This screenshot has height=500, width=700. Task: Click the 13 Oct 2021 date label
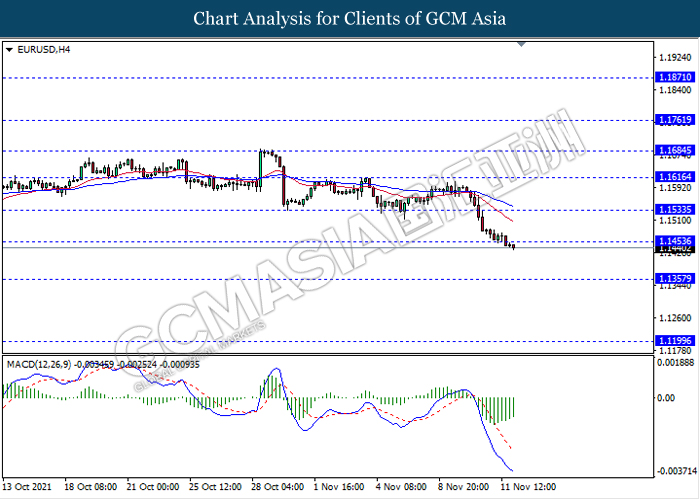27,487
